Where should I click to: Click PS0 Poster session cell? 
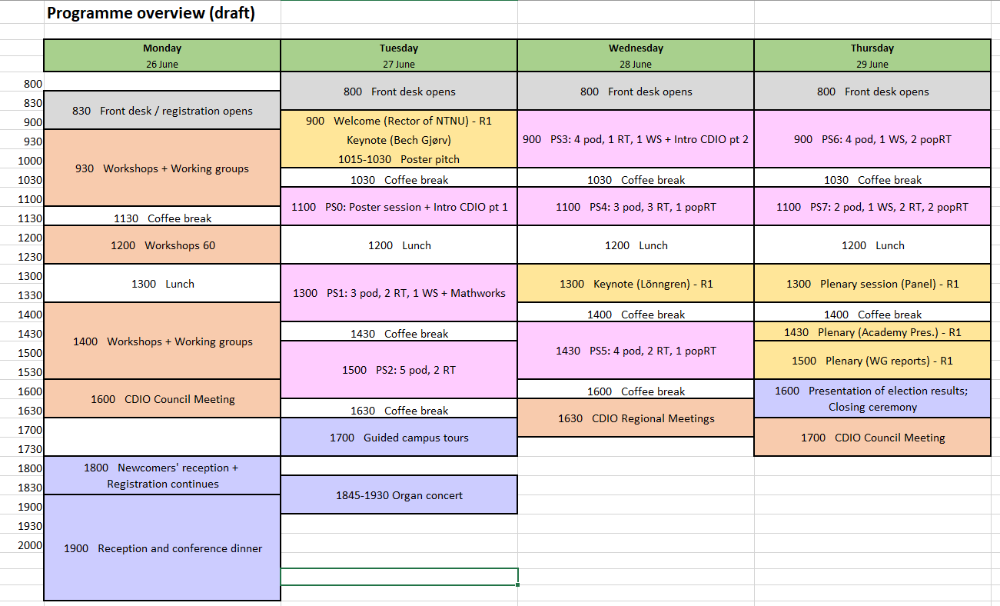tap(398, 207)
